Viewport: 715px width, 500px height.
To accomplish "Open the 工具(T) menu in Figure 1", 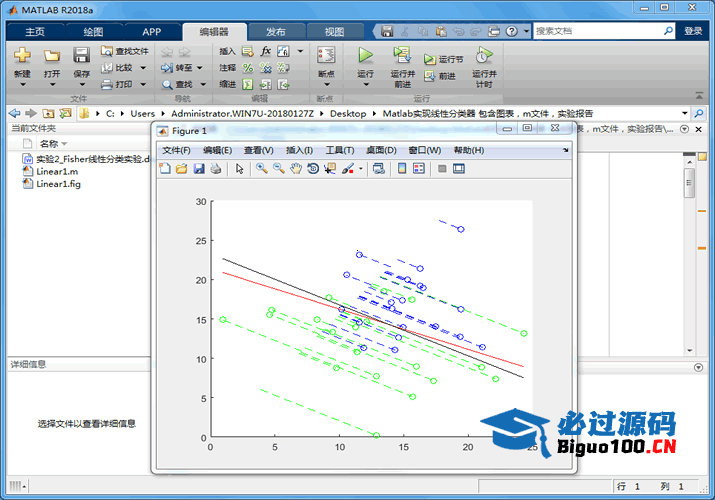I will (340, 150).
